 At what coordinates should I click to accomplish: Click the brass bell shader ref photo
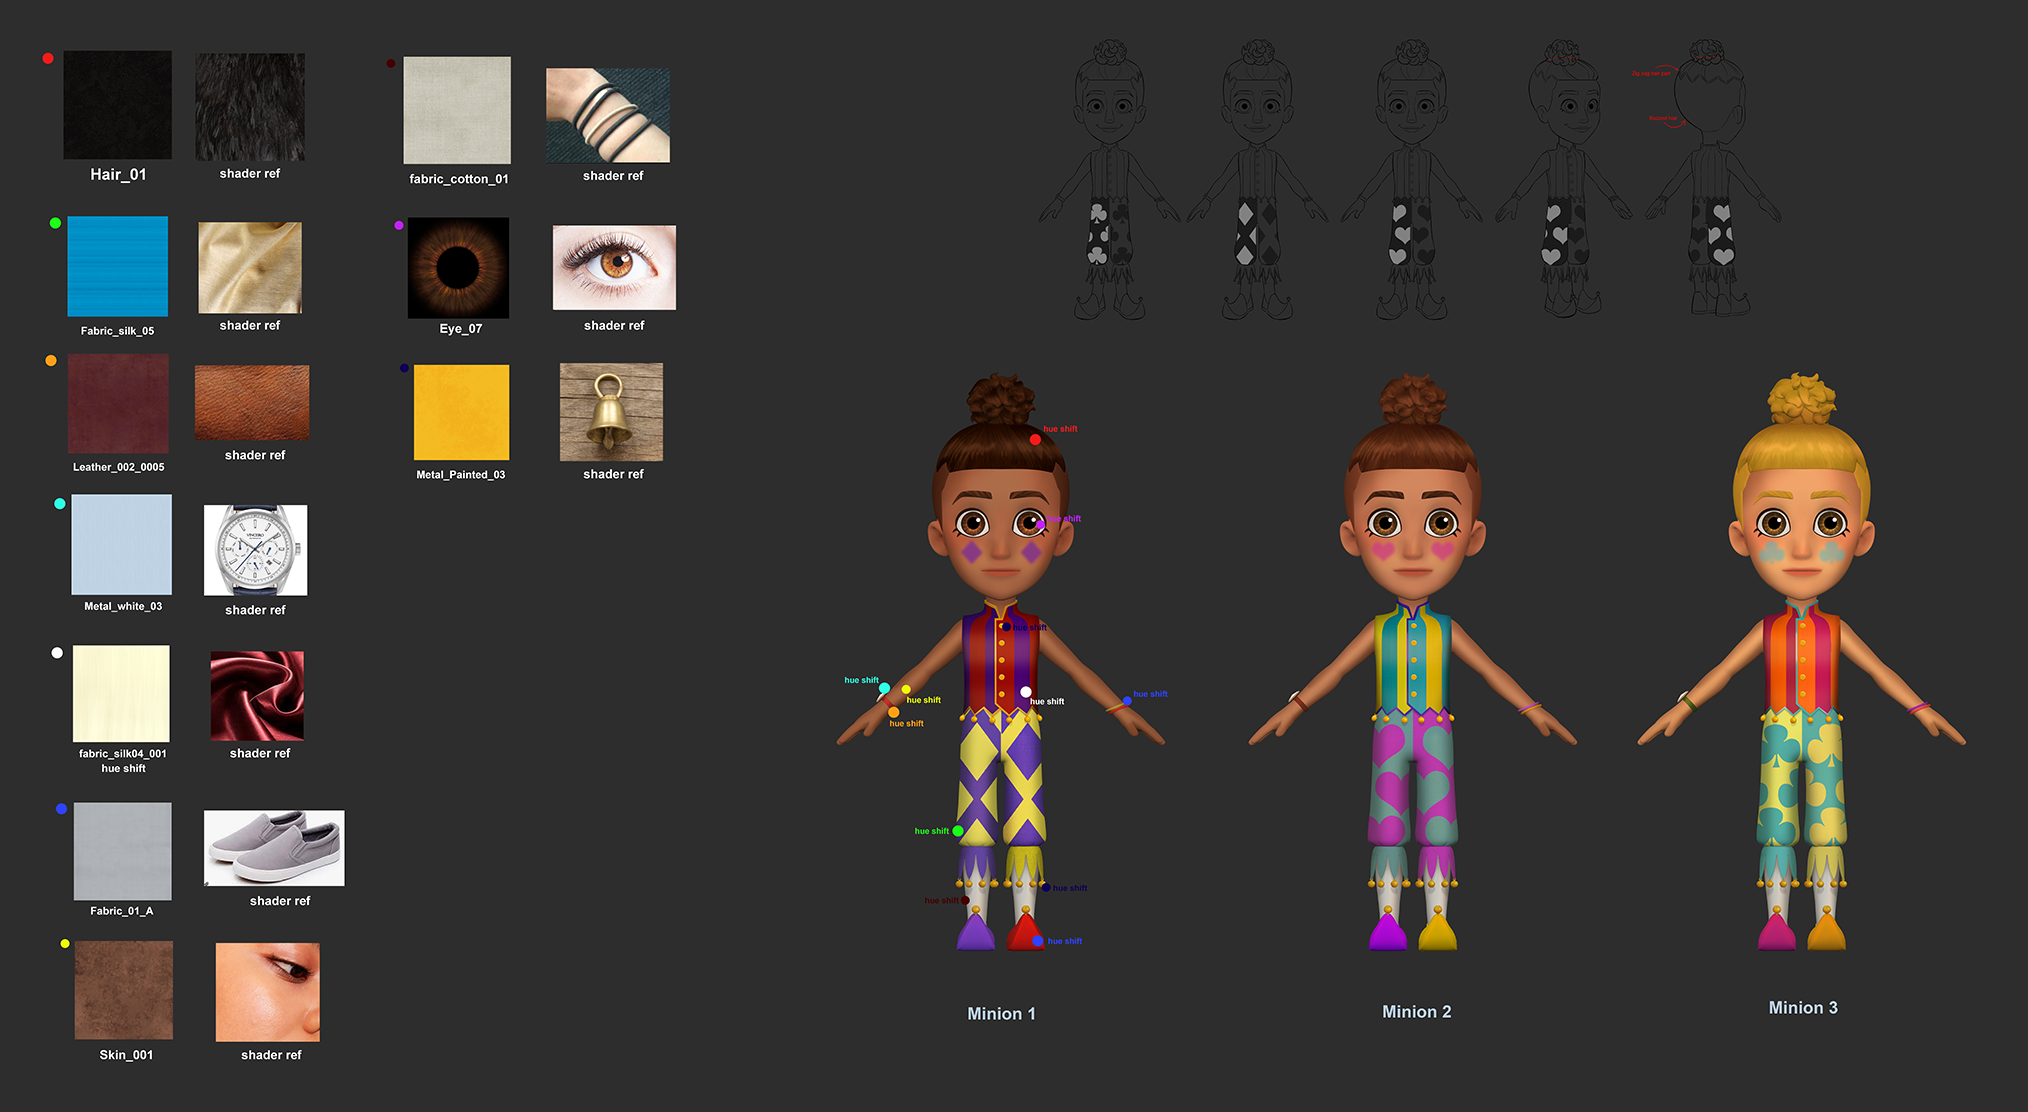point(611,411)
